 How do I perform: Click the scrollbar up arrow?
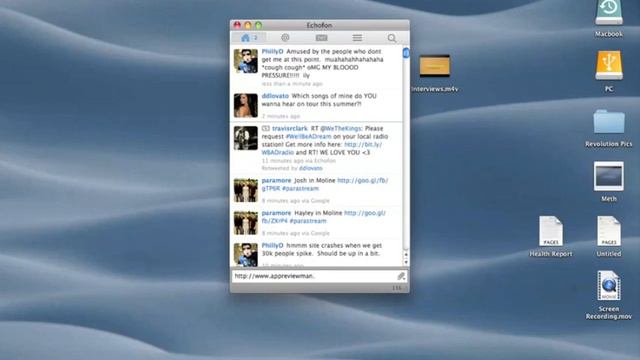click(x=406, y=255)
